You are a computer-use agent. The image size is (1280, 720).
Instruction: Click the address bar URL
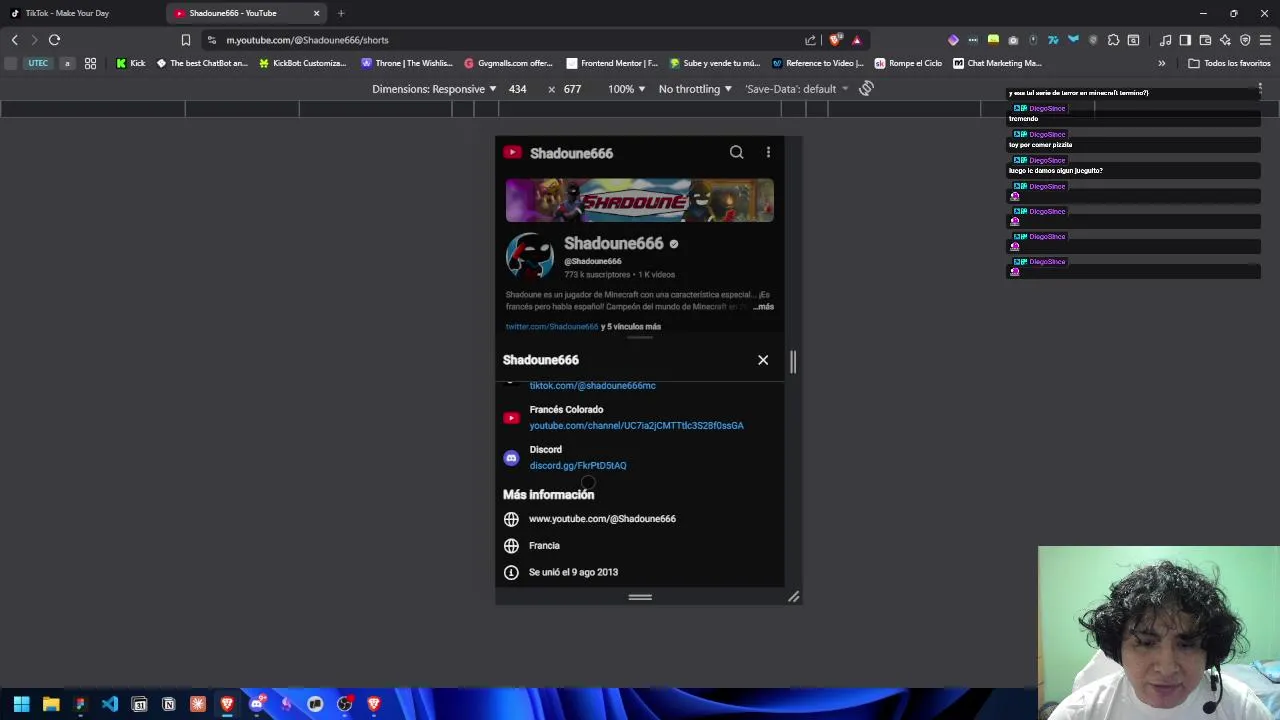coord(307,40)
